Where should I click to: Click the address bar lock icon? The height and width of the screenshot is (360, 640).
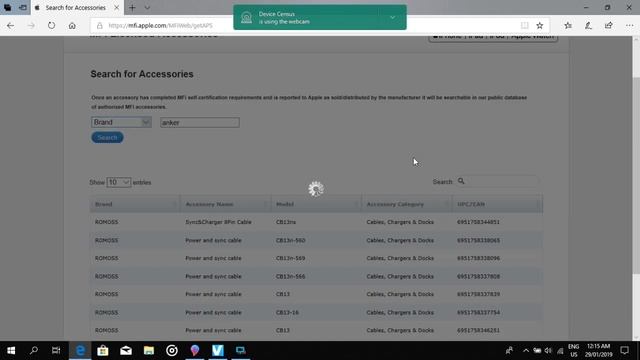[100, 25]
